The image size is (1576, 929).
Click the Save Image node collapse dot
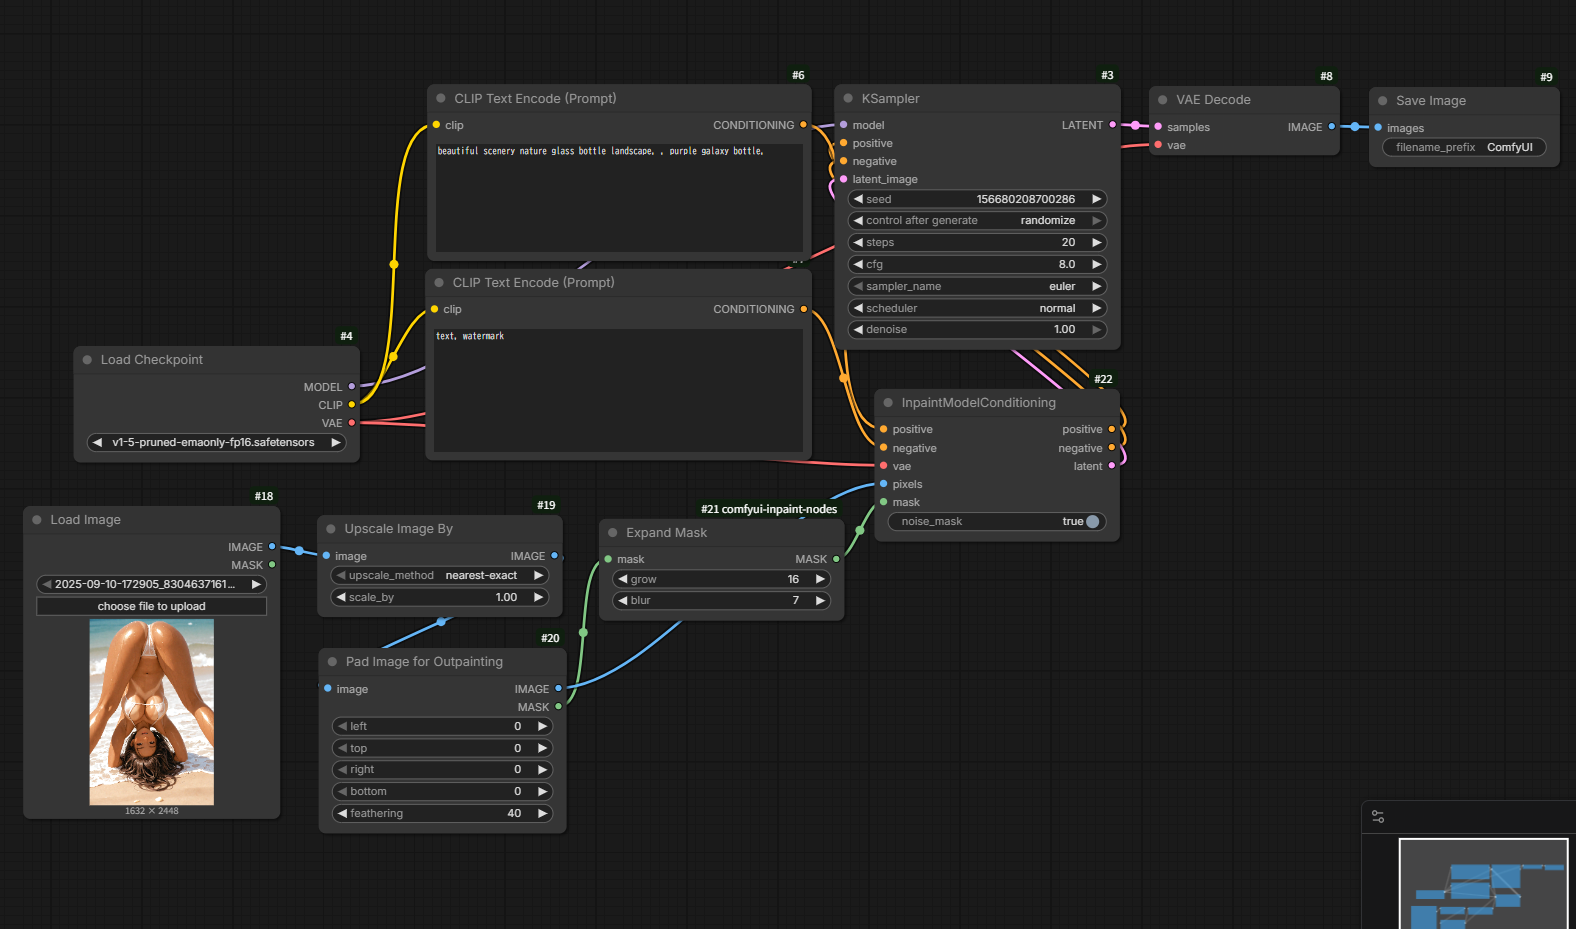pos(1383,101)
